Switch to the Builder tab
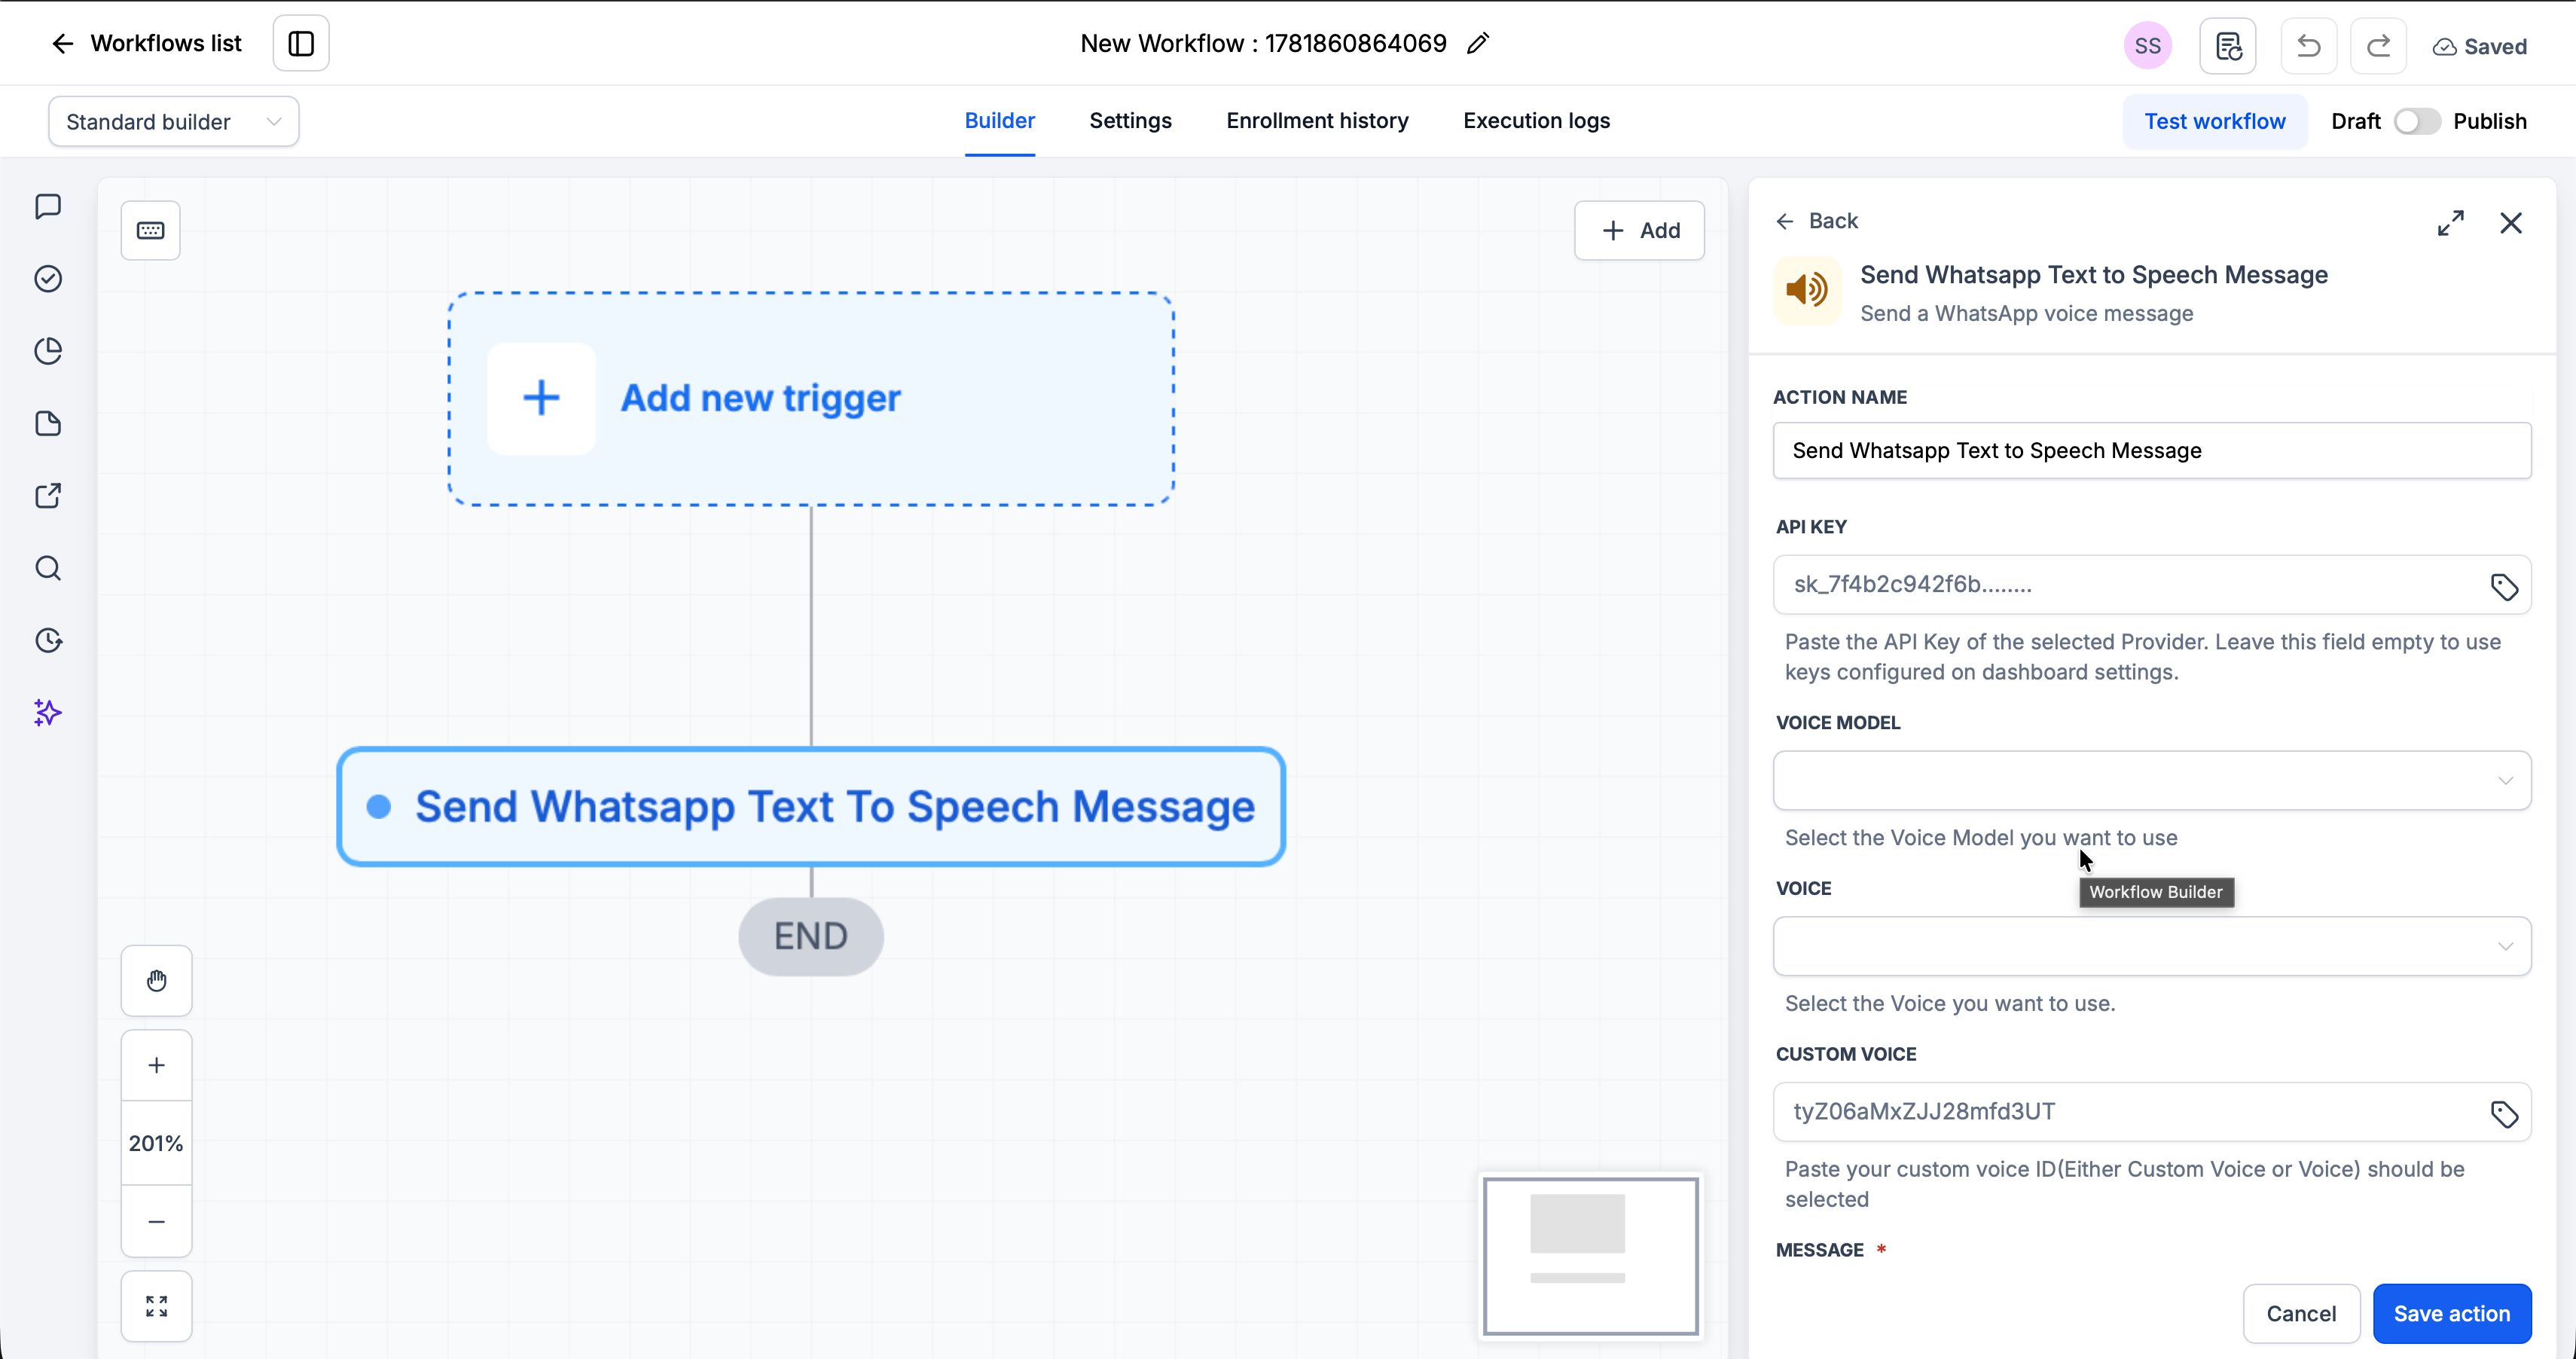This screenshot has height=1359, width=2576. coord(999,121)
